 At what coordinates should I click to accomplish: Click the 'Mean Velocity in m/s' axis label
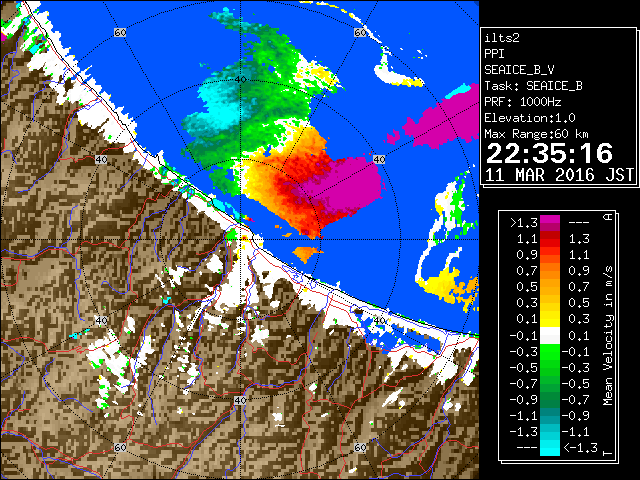click(x=608, y=336)
